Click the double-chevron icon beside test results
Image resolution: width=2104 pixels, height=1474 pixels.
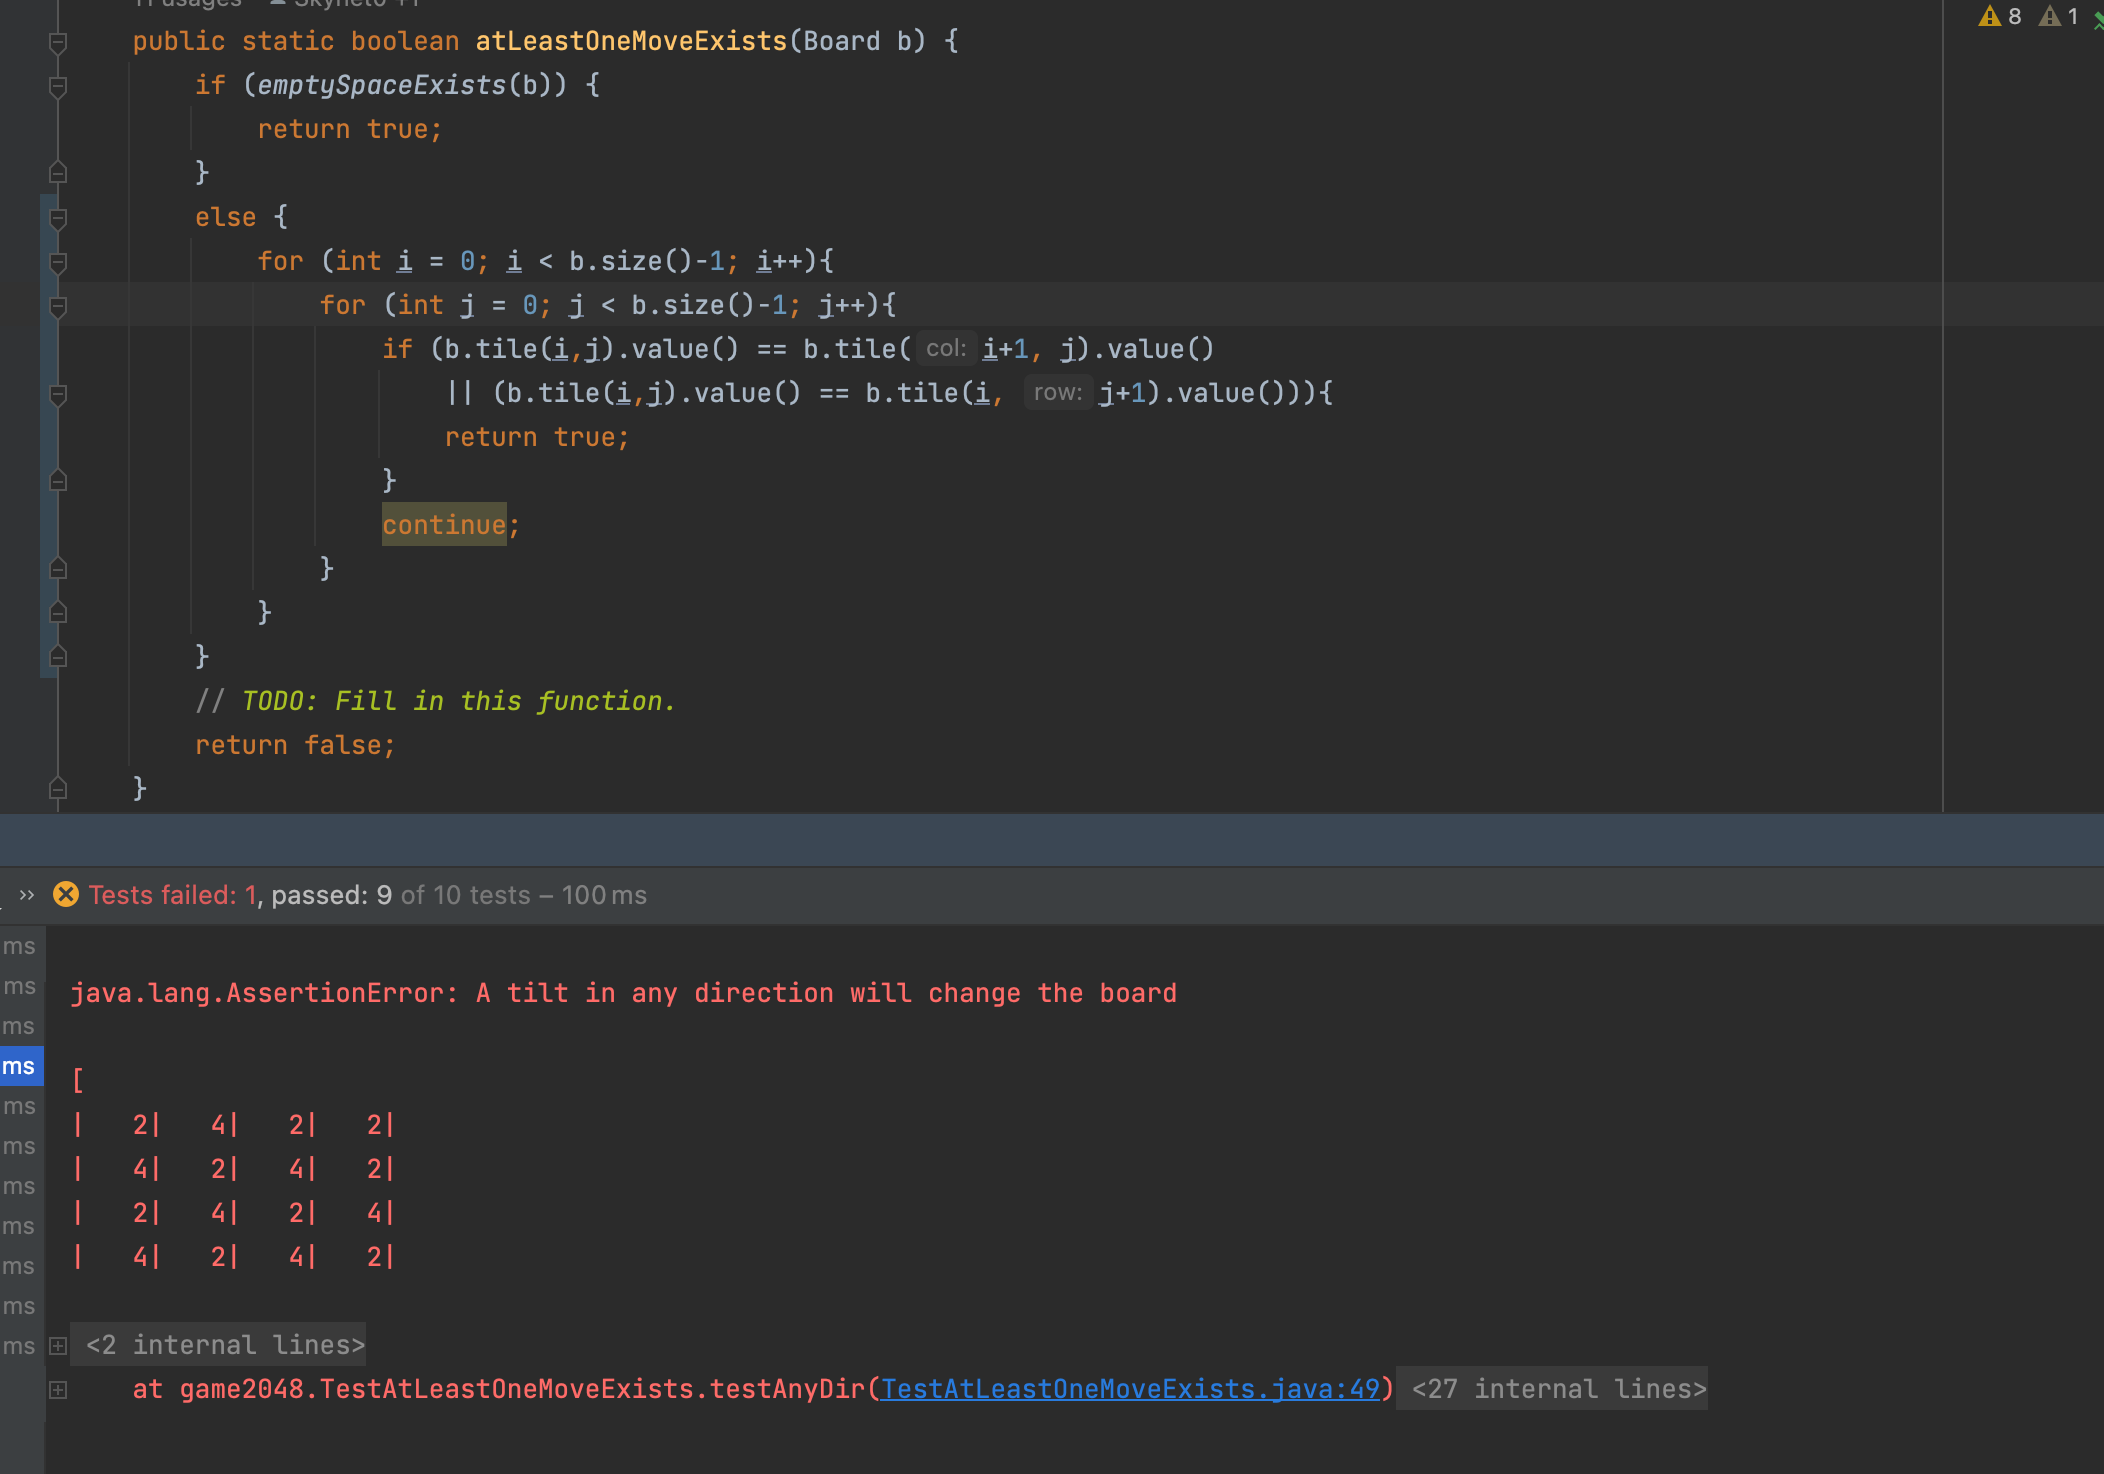tap(27, 894)
